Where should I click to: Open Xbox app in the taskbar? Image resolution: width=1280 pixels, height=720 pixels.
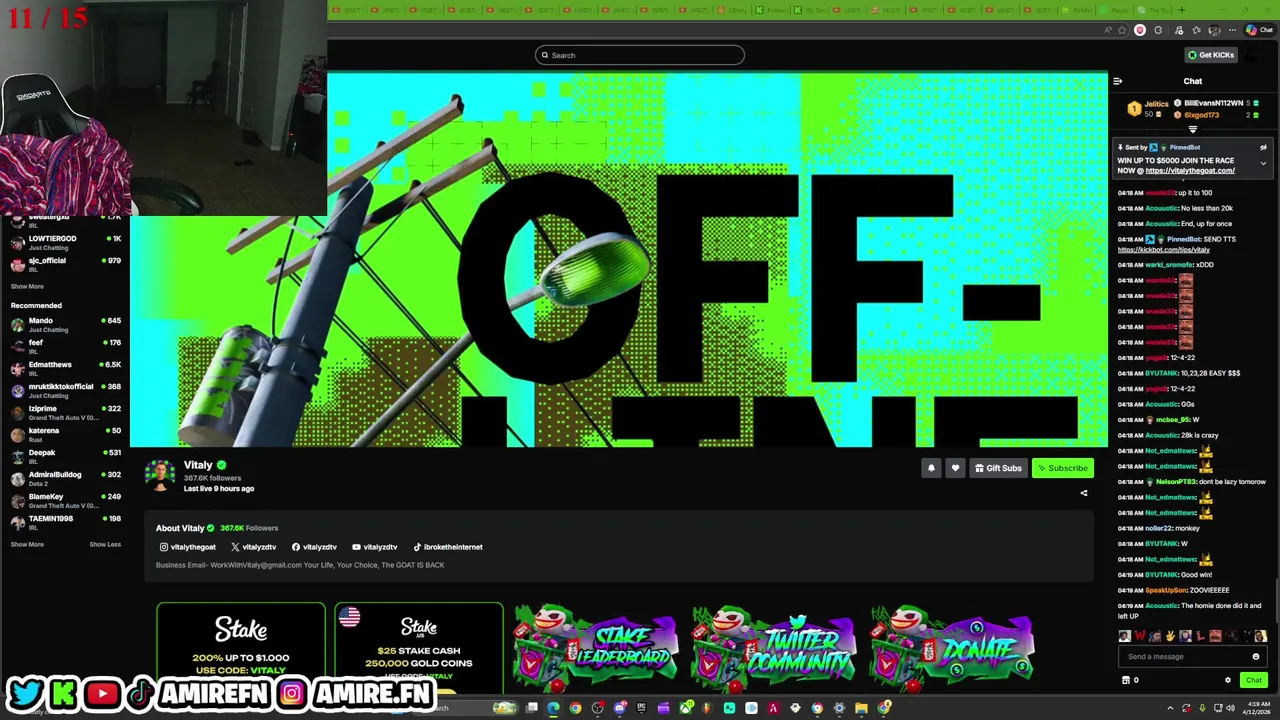click(686, 708)
